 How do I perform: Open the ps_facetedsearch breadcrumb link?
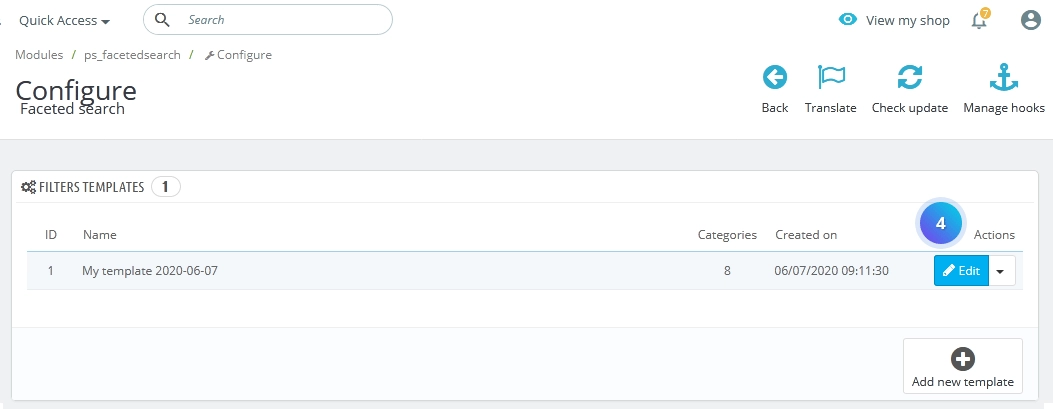pyautogui.click(x=132, y=55)
